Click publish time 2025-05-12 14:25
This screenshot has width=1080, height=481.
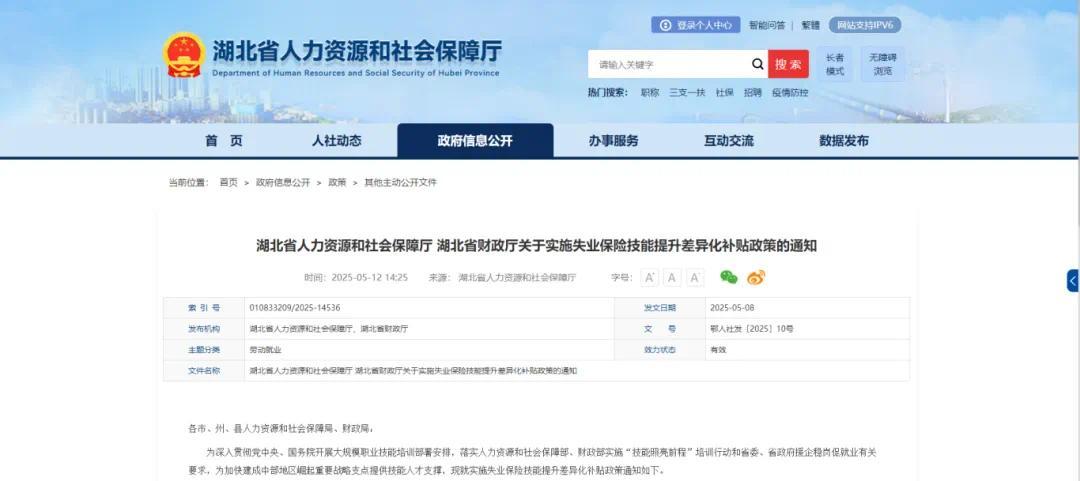pos(370,278)
